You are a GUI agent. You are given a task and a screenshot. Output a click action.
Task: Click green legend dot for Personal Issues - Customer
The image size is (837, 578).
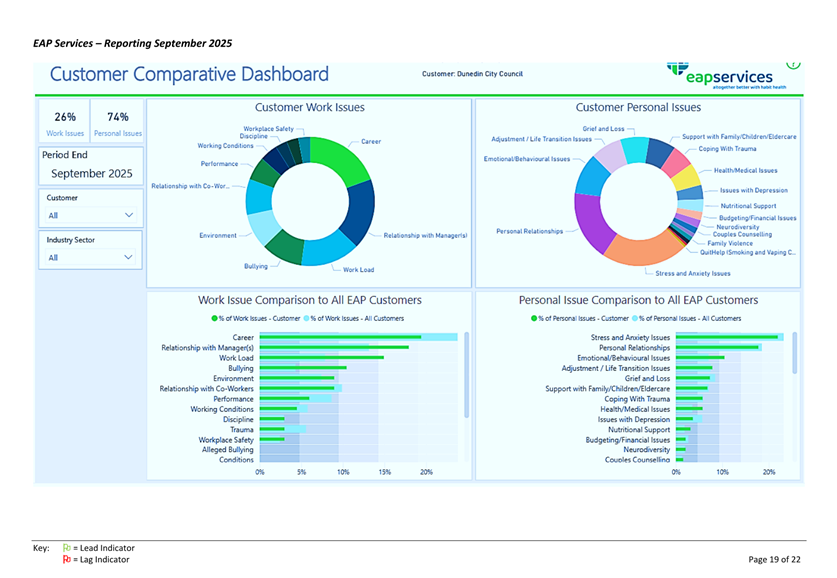click(534, 318)
